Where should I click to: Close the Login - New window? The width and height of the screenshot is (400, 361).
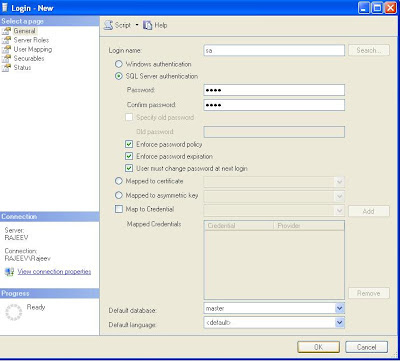coord(390,8)
